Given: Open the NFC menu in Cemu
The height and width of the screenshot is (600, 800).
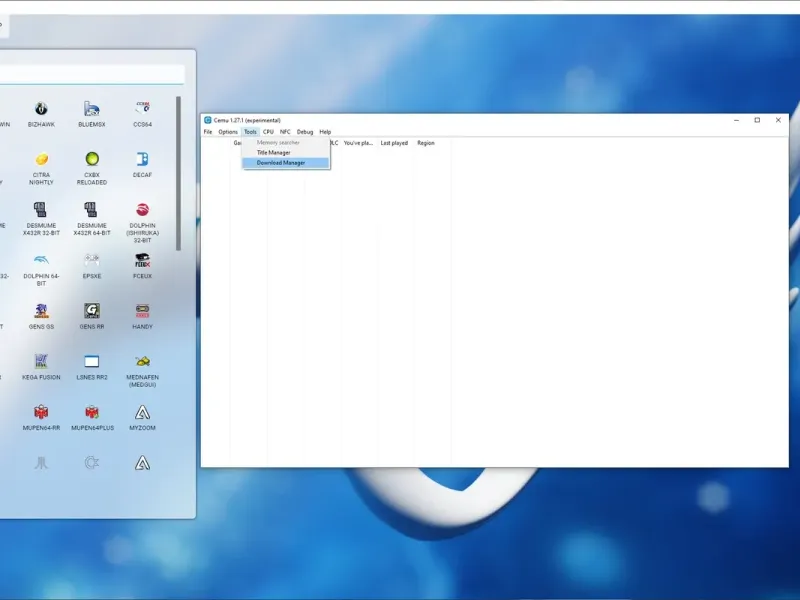Looking at the screenshot, I should [285, 132].
